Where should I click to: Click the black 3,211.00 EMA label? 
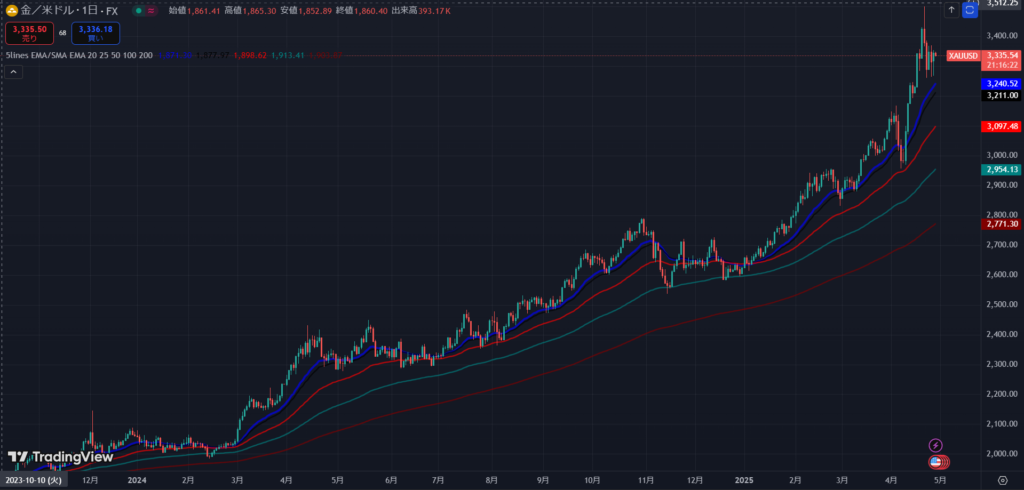click(x=1000, y=95)
